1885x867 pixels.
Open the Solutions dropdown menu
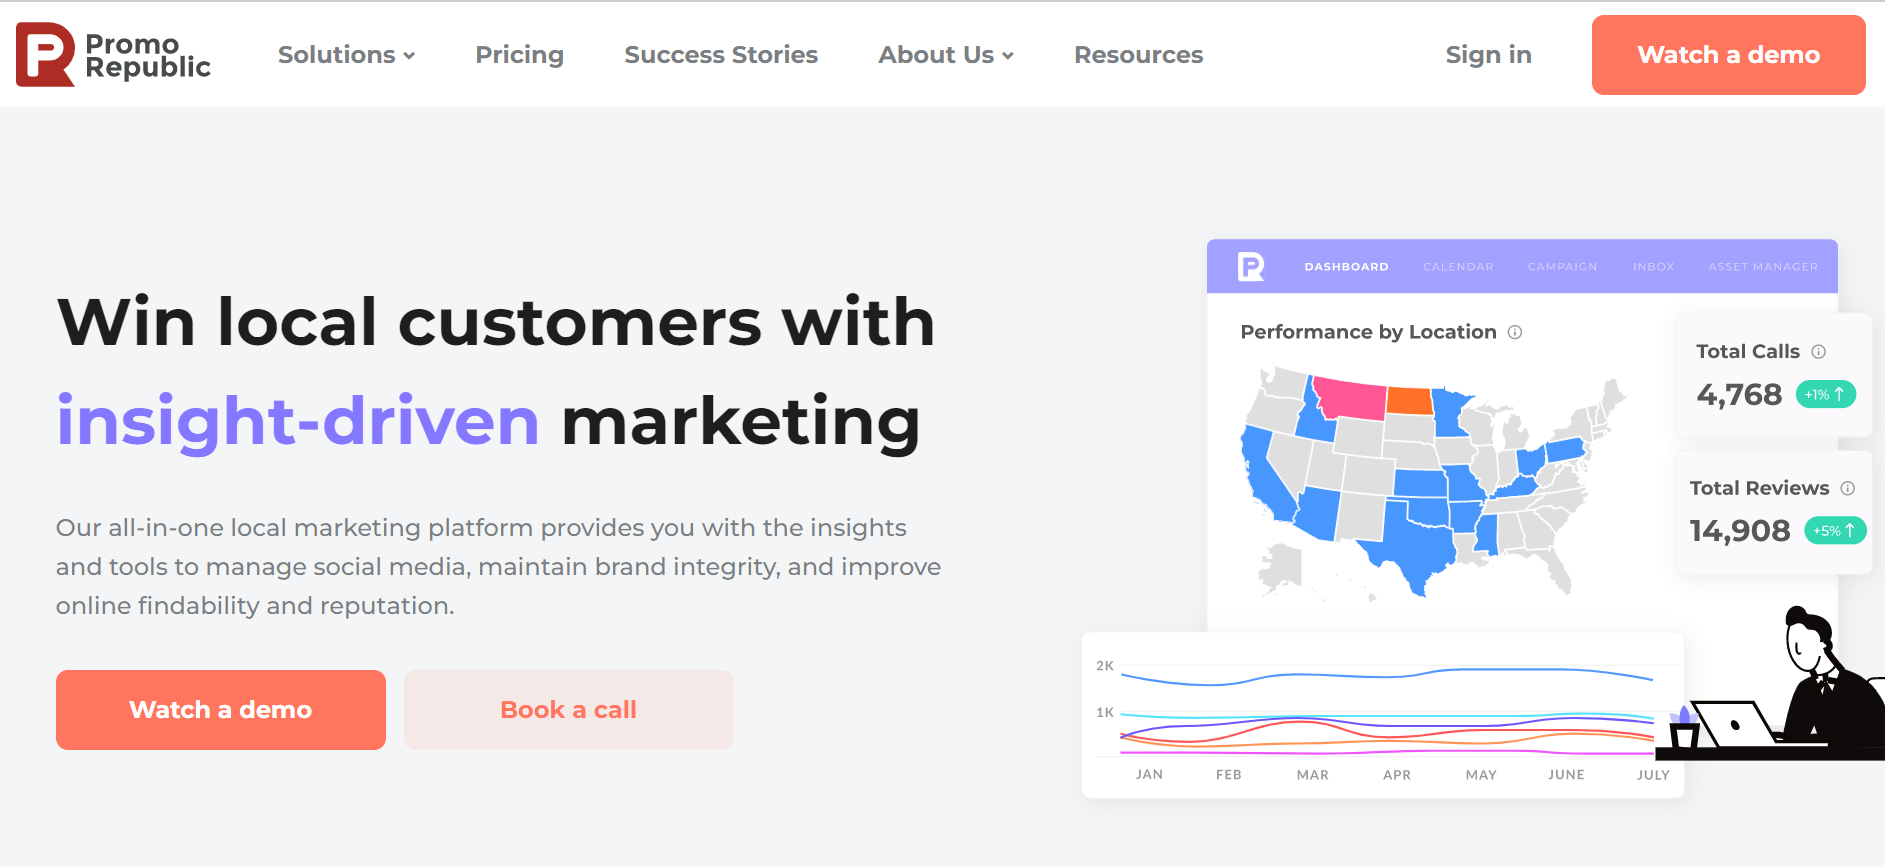click(x=346, y=55)
